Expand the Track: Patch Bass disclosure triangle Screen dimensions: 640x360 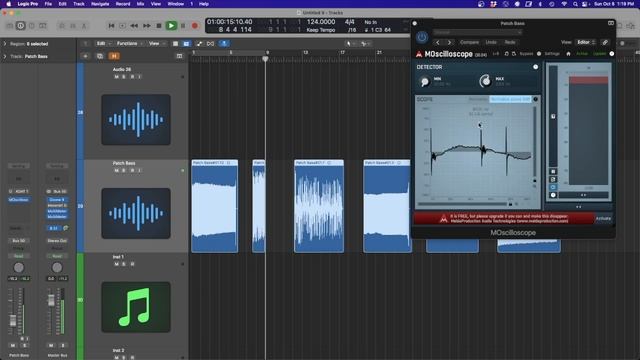[5, 56]
